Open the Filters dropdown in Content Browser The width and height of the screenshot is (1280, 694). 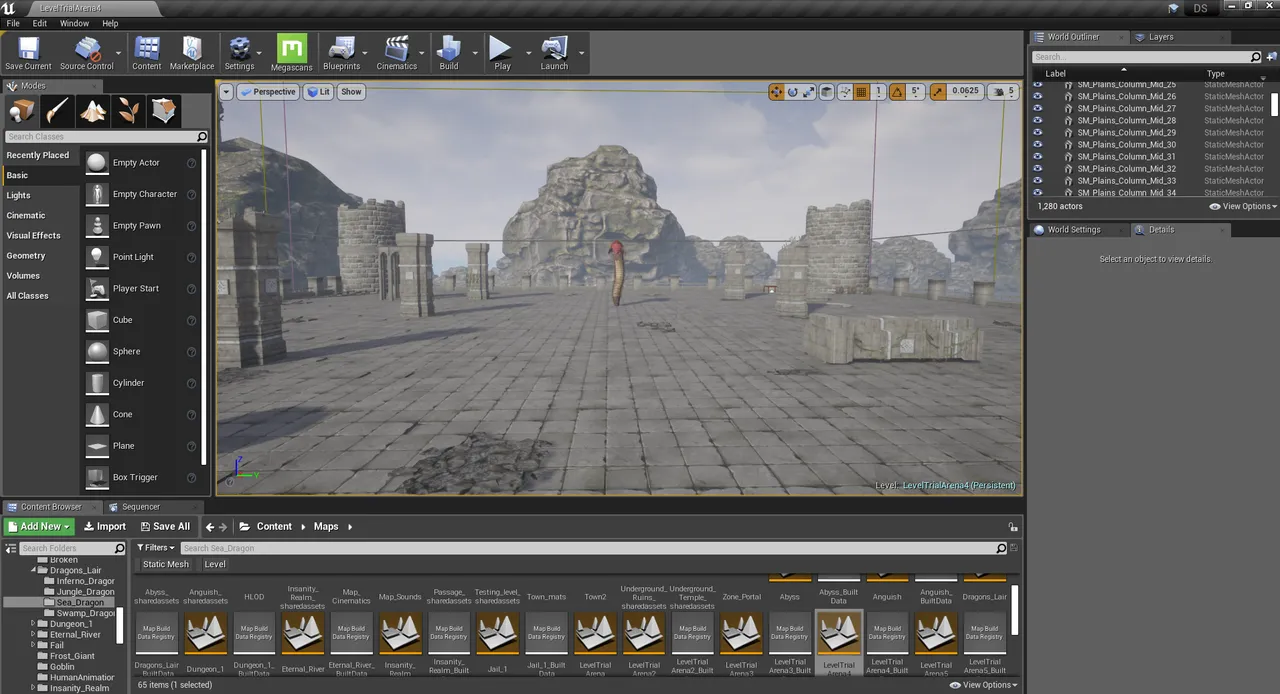tap(156, 548)
